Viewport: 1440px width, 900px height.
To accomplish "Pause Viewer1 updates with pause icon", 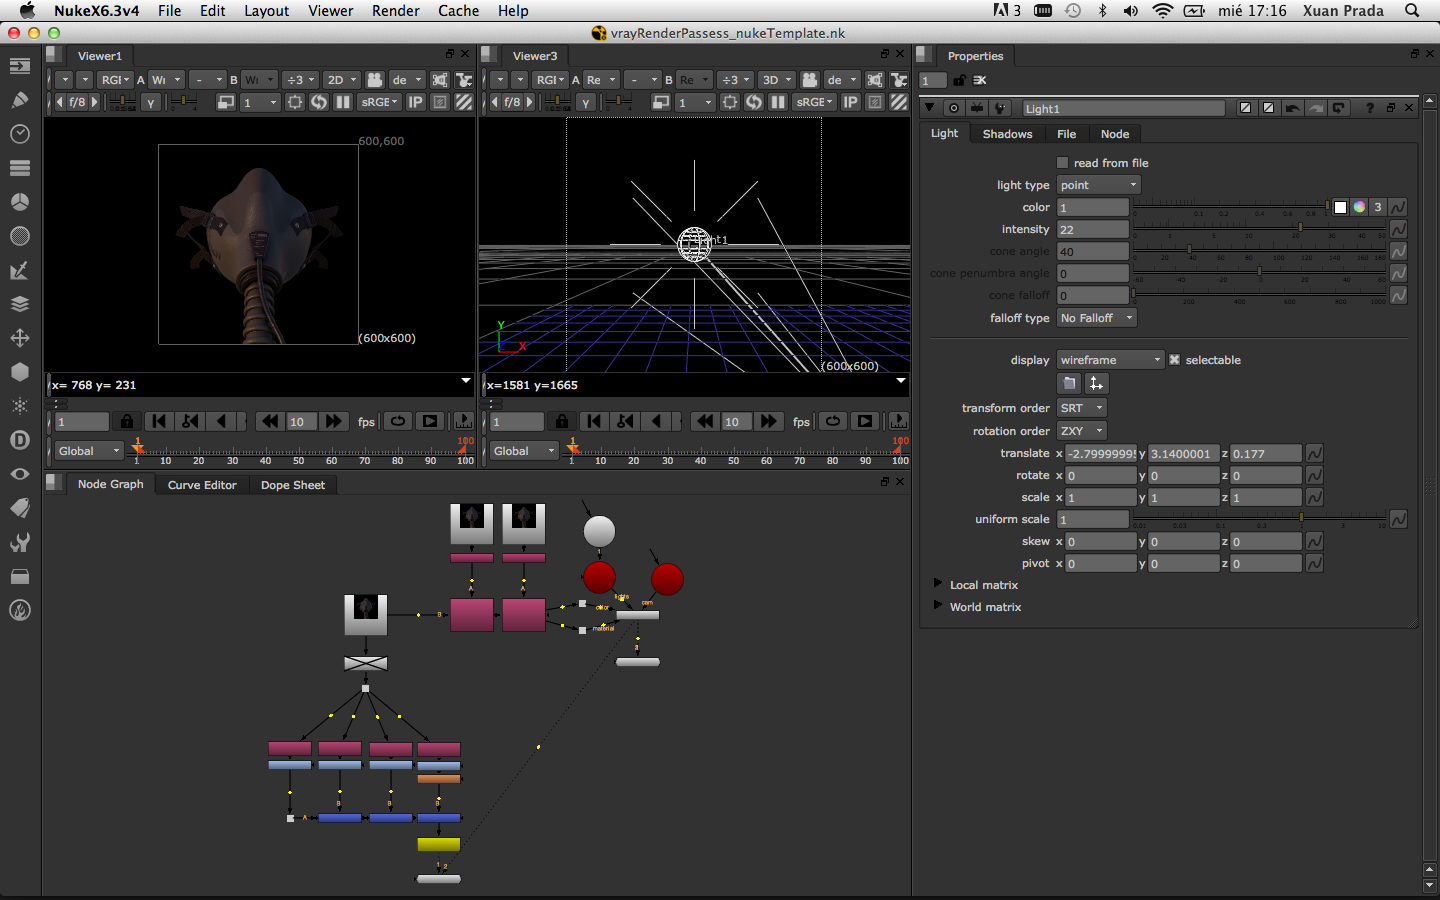I will pos(343,102).
